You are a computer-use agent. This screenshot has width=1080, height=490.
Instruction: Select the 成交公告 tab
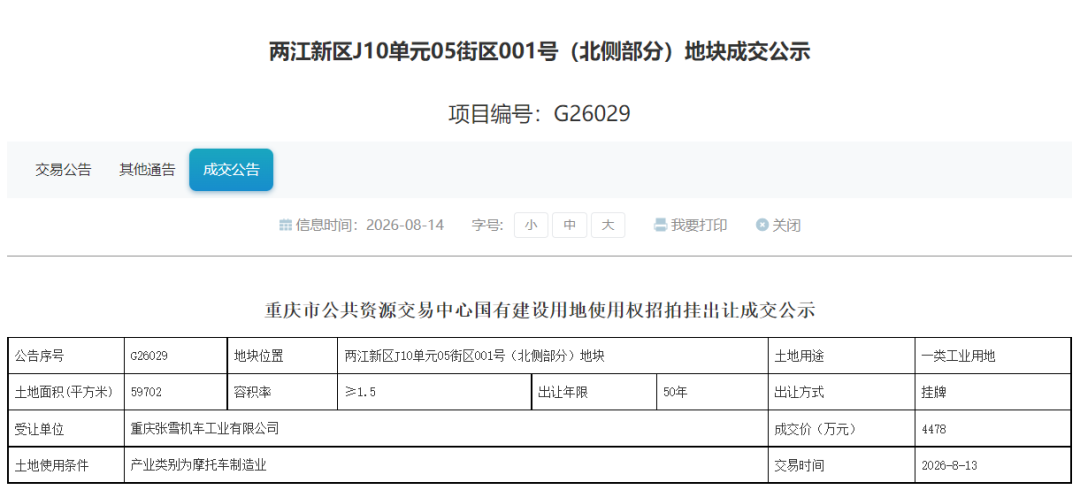point(231,170)
